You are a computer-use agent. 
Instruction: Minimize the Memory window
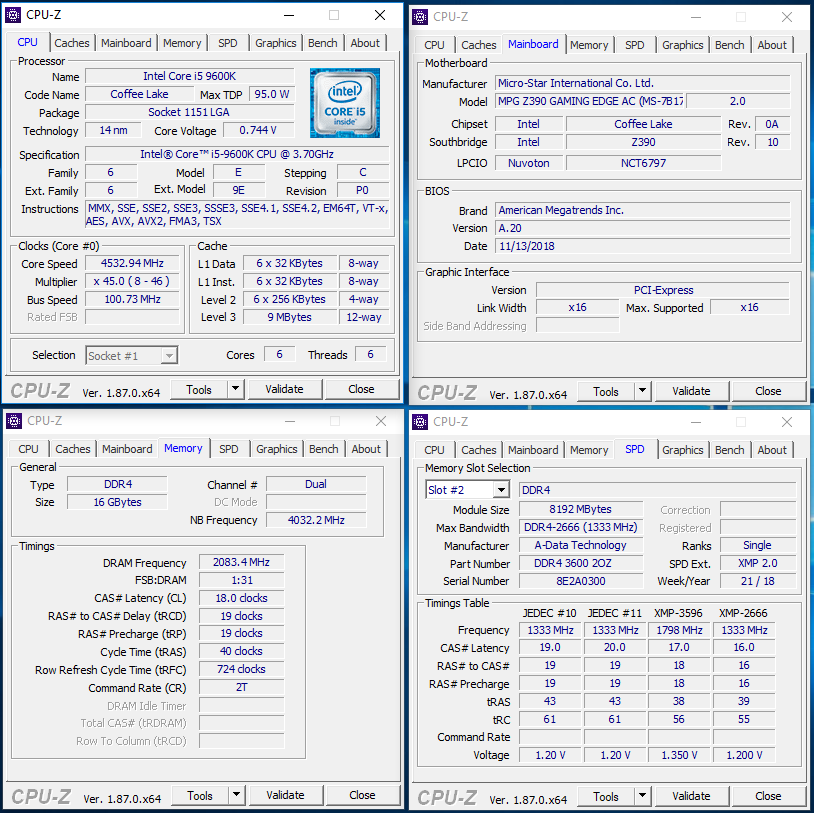click(x=290, y=422)
